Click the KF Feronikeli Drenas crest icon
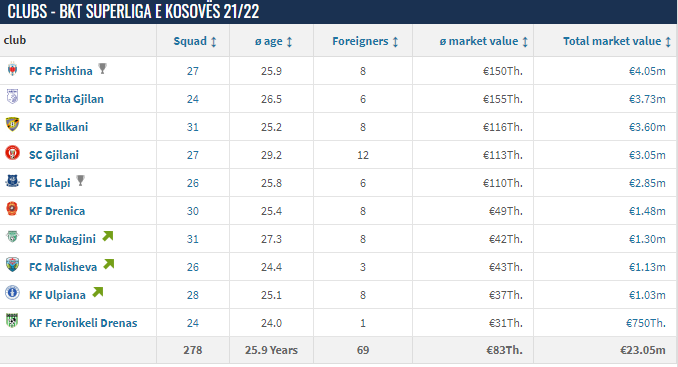The width and height of the screenshot is (678, 367). click(x=13, y=320)
